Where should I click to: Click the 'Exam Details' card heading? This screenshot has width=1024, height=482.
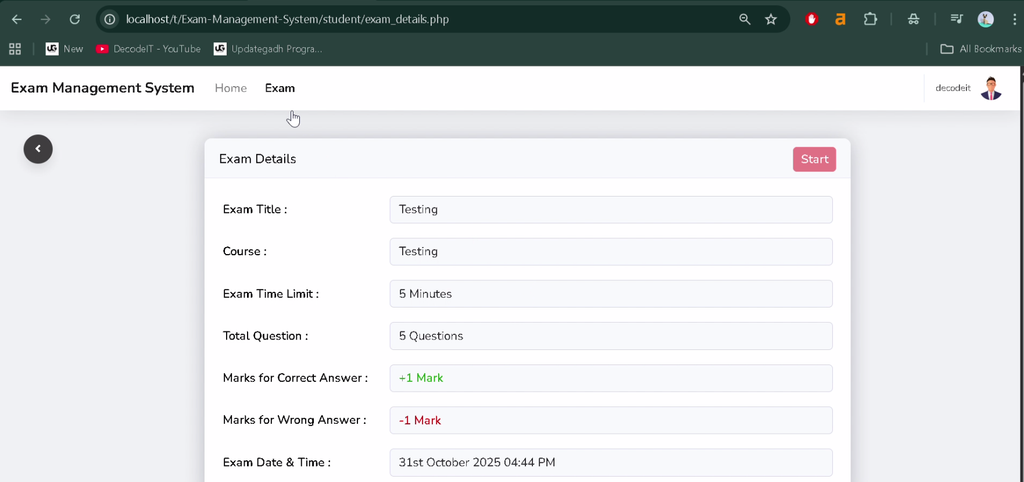pyautogui.click(x=257, y=159)
